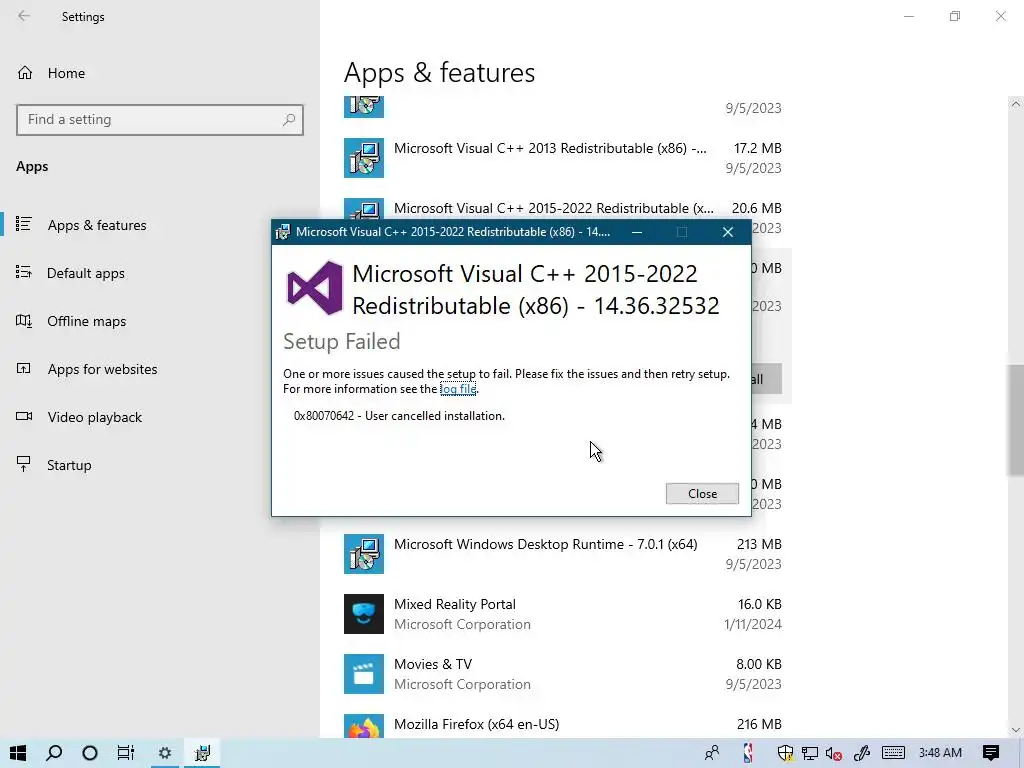This screenshot has width=1024, height=768.
Task: Click the app list scrollbar thumb
Action: pos(1016,420)
